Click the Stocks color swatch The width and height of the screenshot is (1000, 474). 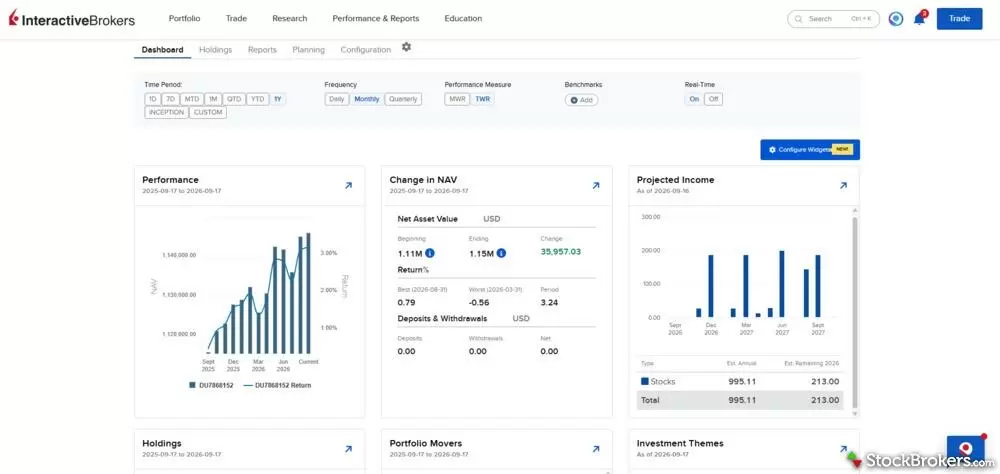click(x=645, y=381)
